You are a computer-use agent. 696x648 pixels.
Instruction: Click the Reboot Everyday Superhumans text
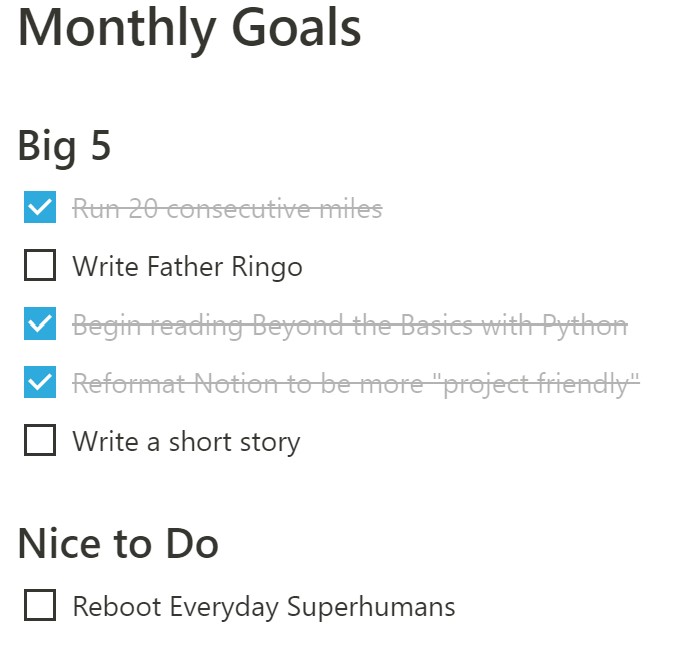tap(264, 607)
